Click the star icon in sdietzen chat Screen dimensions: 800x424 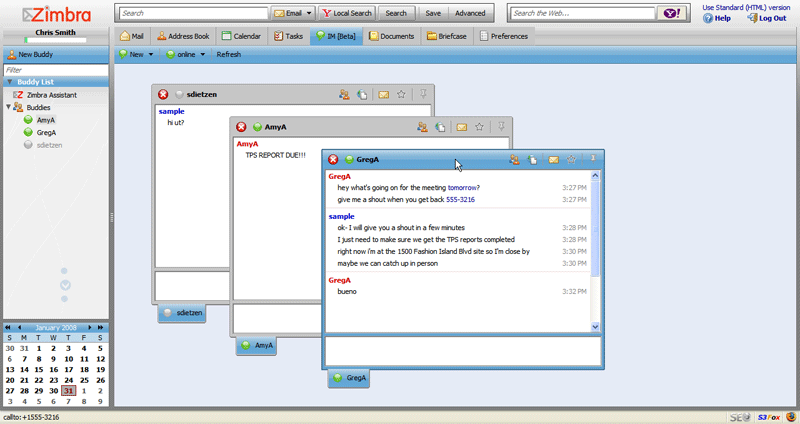coord(402,94)
